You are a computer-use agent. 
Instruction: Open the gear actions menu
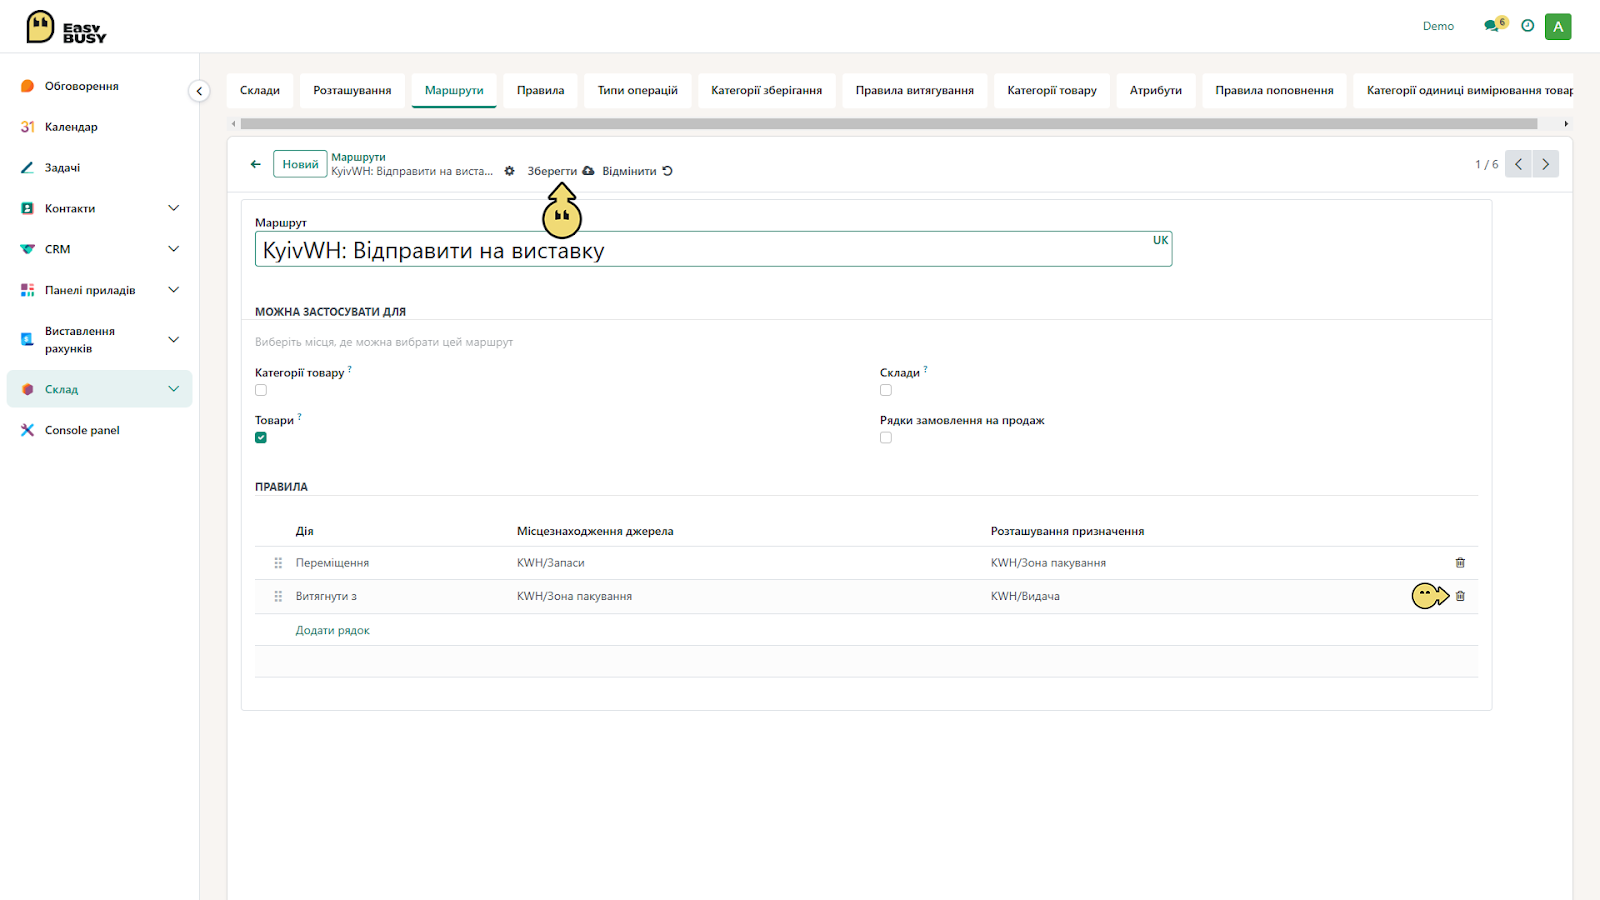(510, 171)
